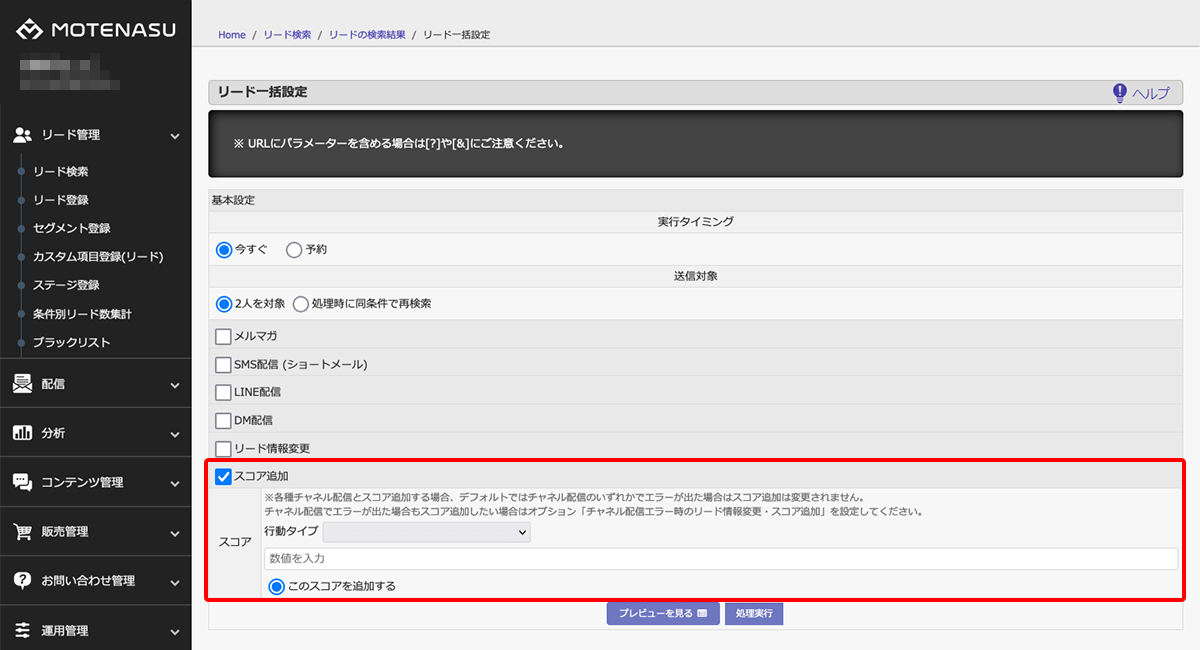Click the 分析 bar chart icon
This screenshot has width=1200, height=650.
point(22,433)
